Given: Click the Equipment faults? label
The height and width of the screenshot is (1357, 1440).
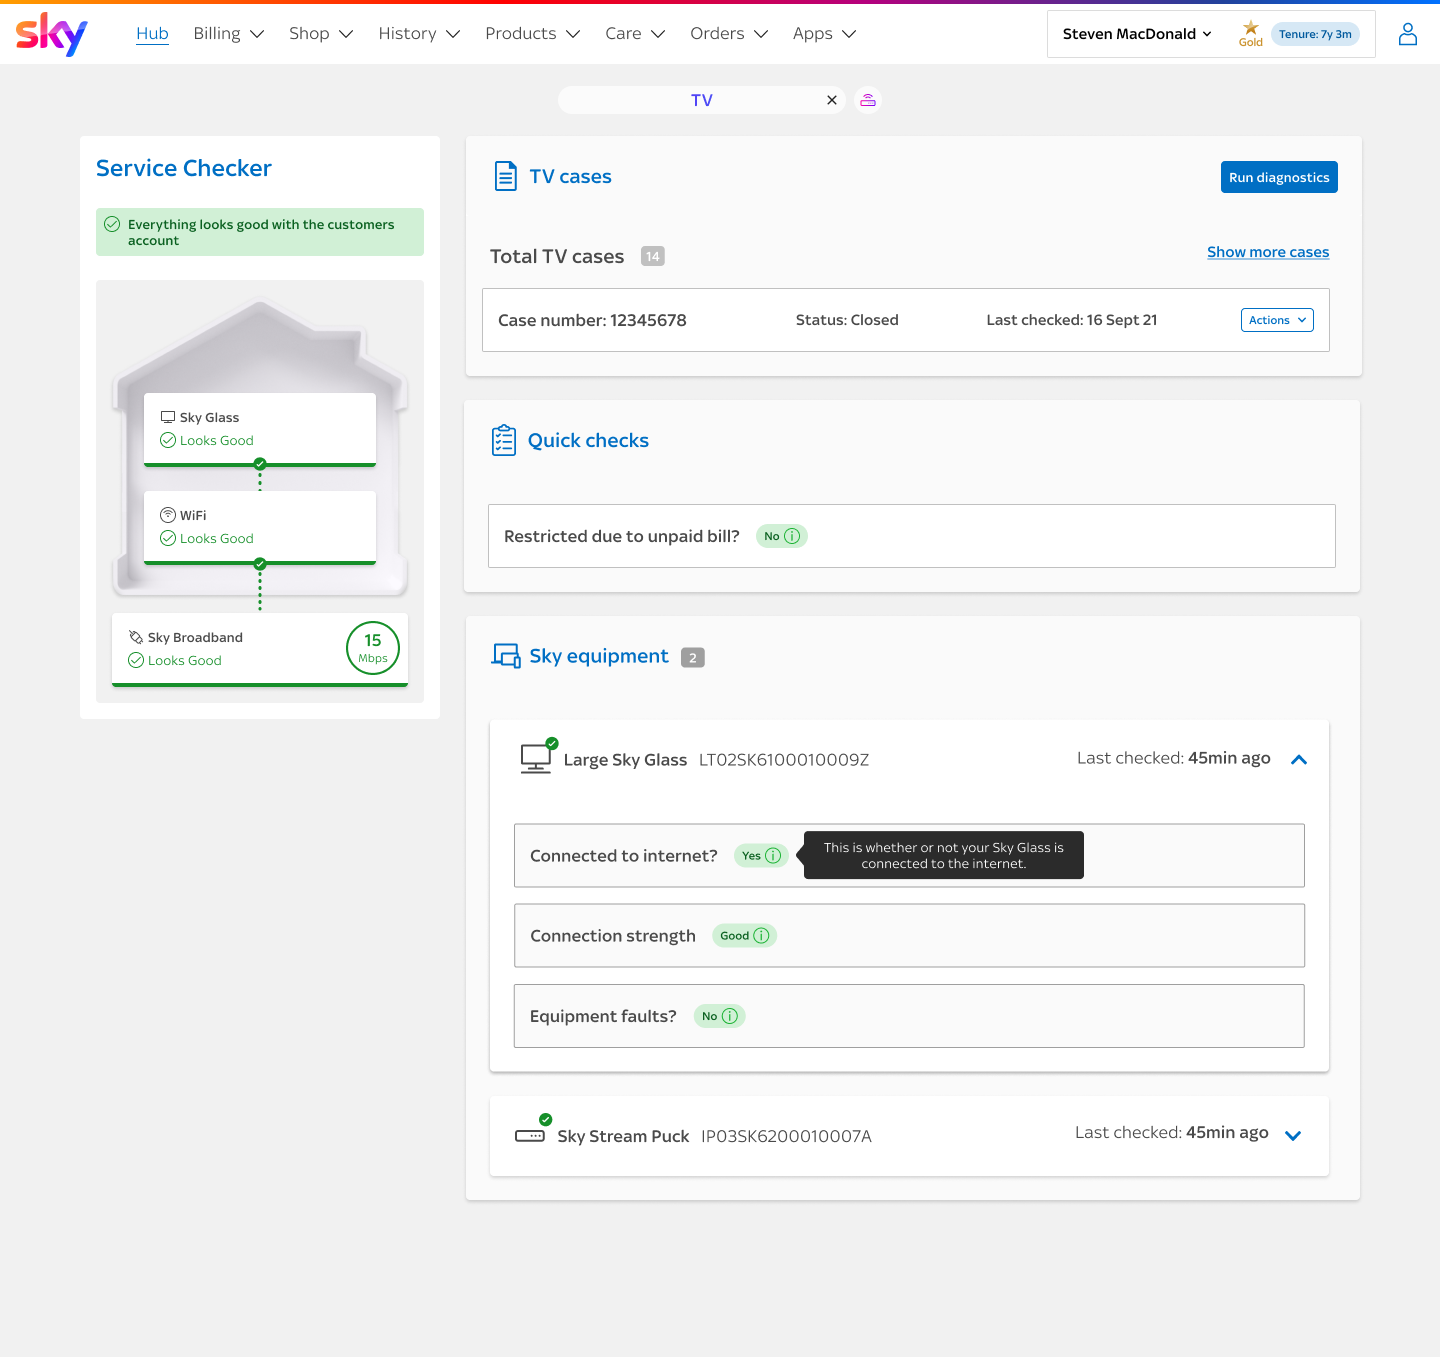Looking at the screenshot, I should click(603, 1016).
